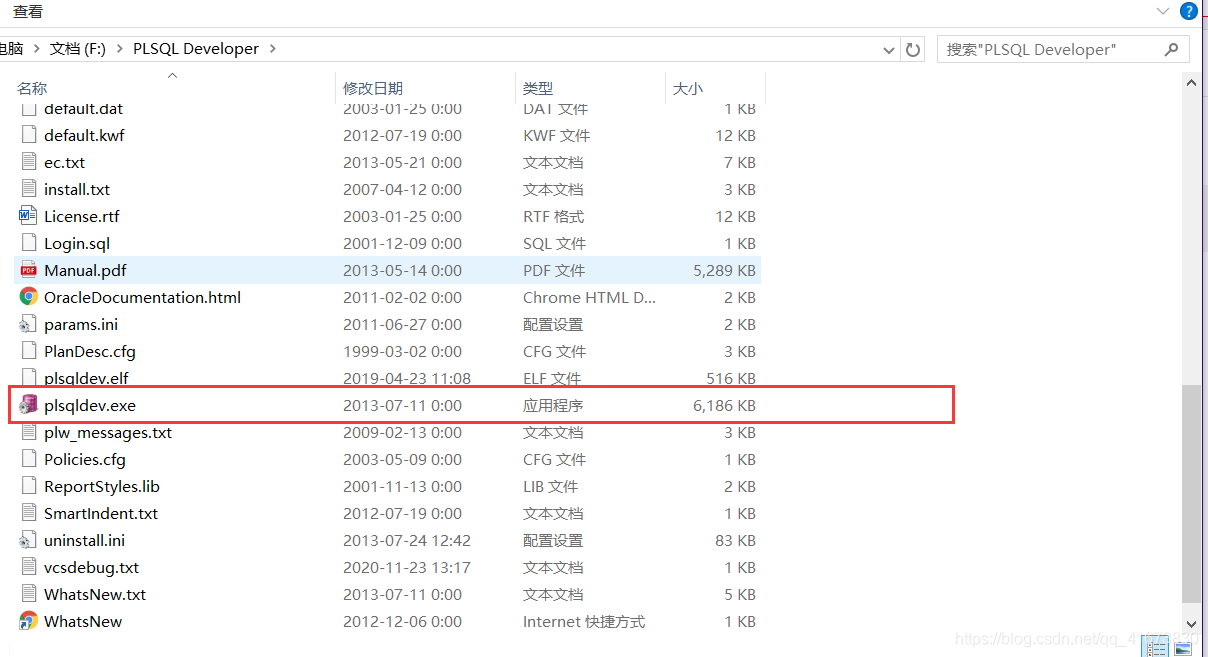The width and height of the screenshot is (1208, 657).
Task: Click the file name Manual.pdf
Action: [85, 270]
